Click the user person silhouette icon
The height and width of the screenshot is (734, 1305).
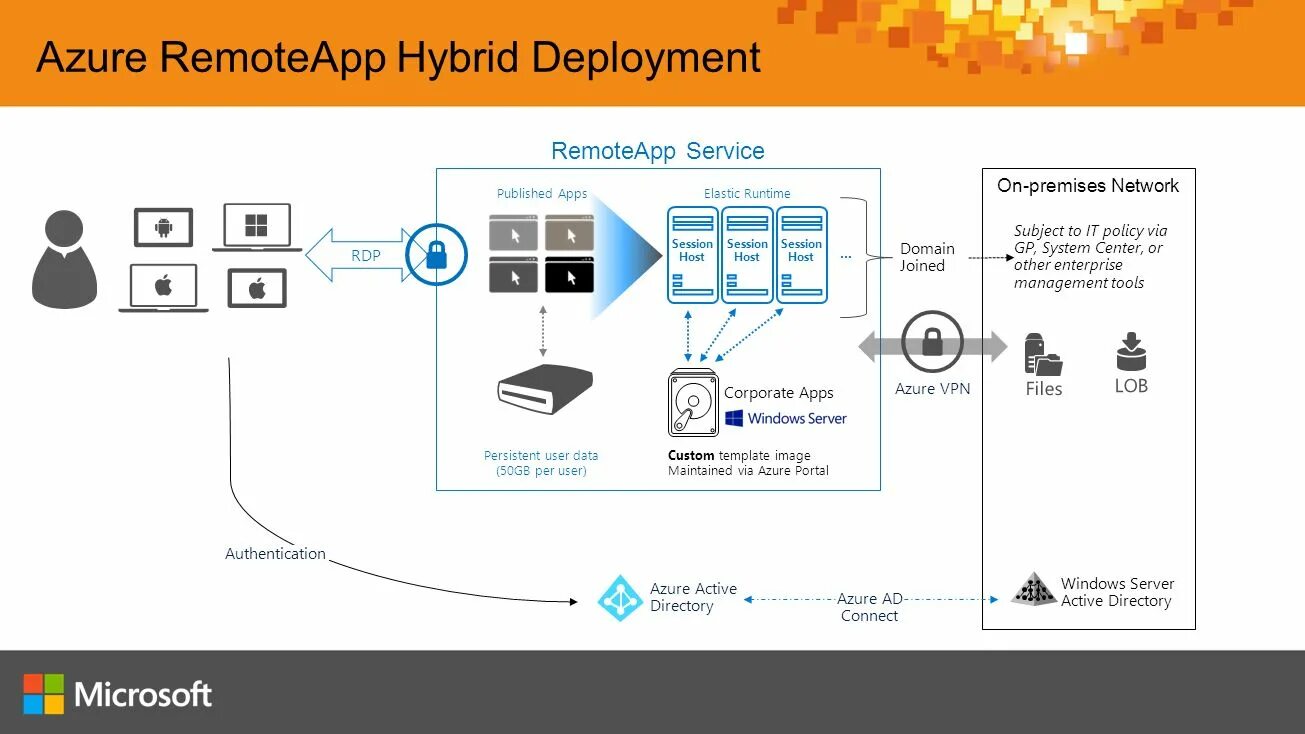[65, 259]
